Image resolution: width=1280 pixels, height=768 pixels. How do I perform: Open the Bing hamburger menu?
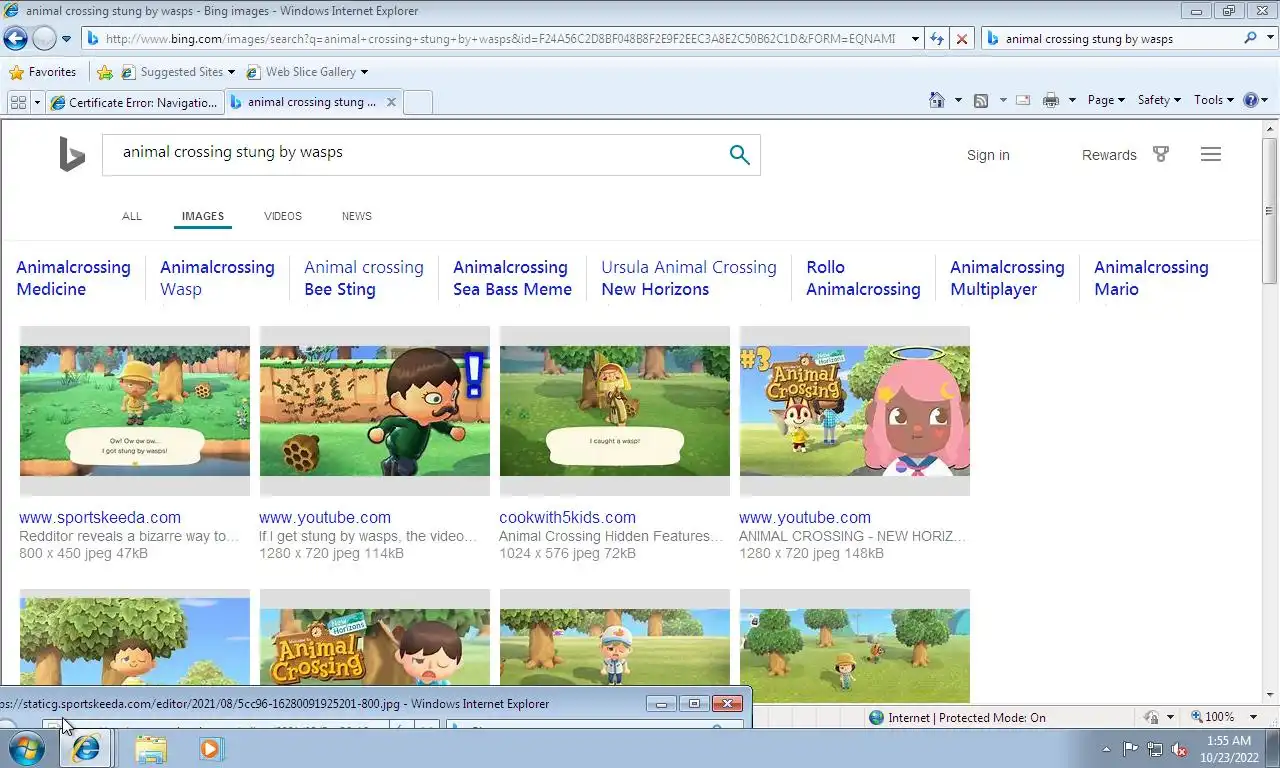(x=1211, y=154)
